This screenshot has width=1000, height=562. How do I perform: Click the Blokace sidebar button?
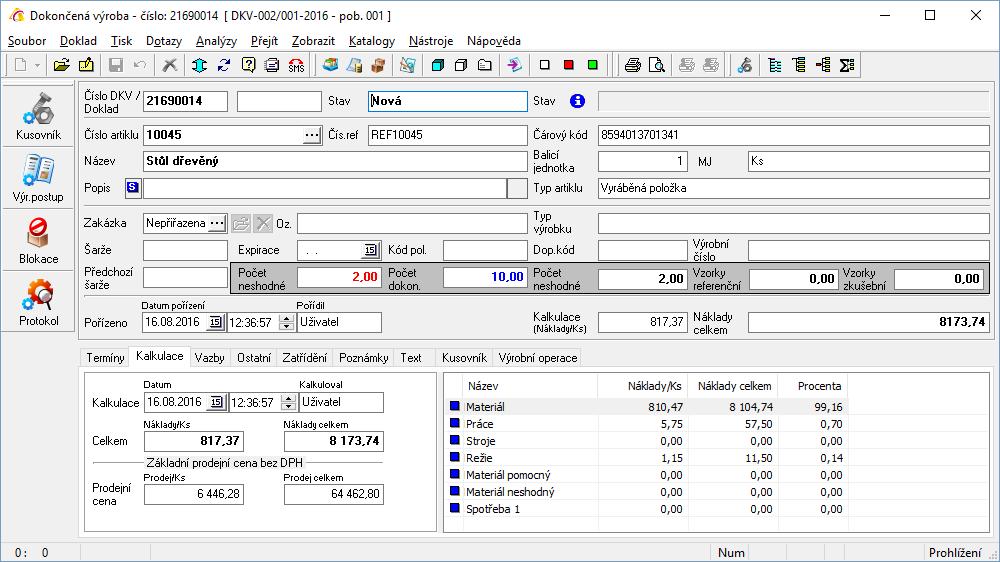click(x=38, y=240)
